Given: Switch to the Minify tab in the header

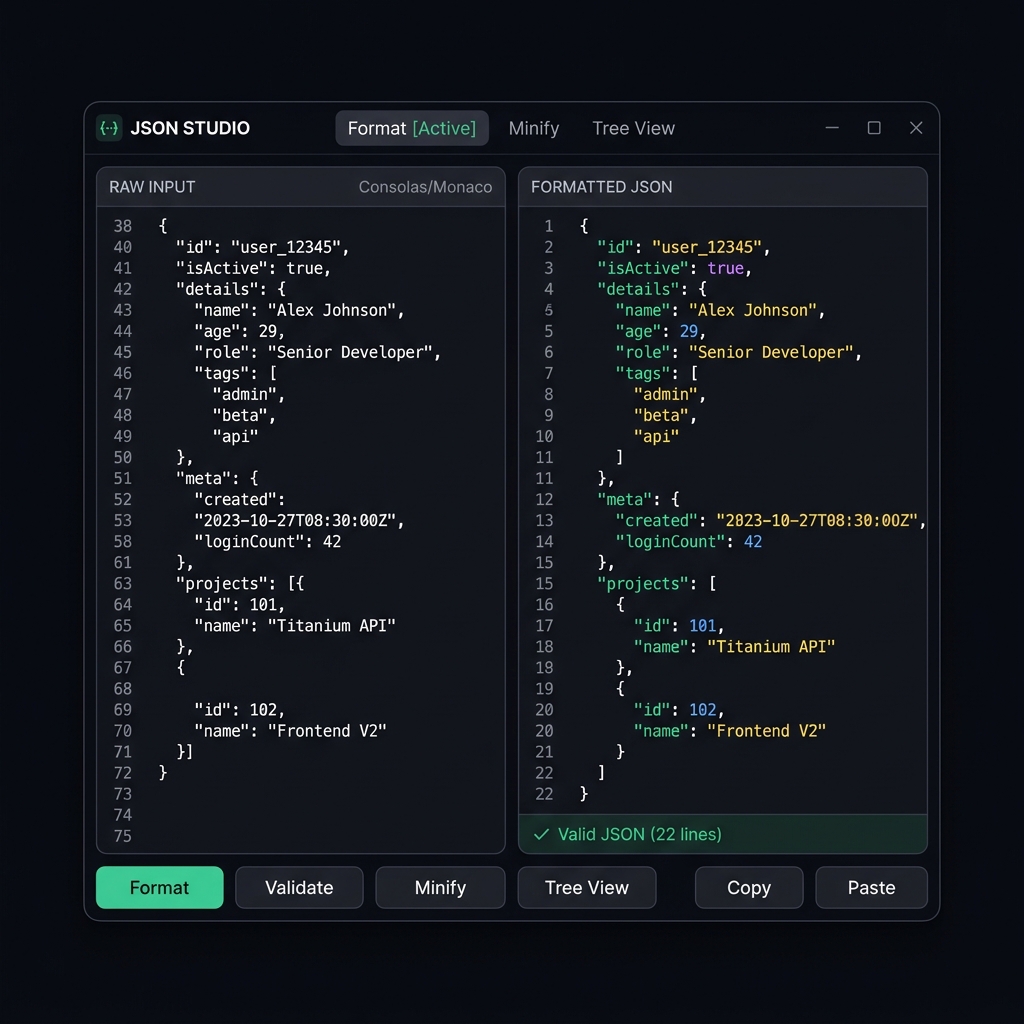Looking at the screenshot, I should pyautogui.click(x=534, y=128).
